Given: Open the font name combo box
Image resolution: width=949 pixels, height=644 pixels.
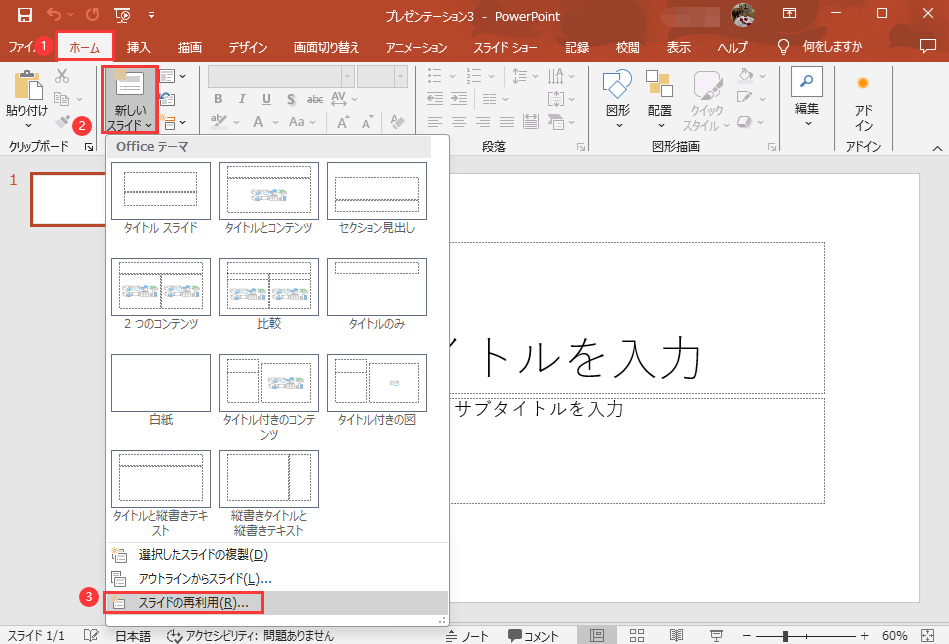Looking at the screenshot, I should click(x=280, y=76).
